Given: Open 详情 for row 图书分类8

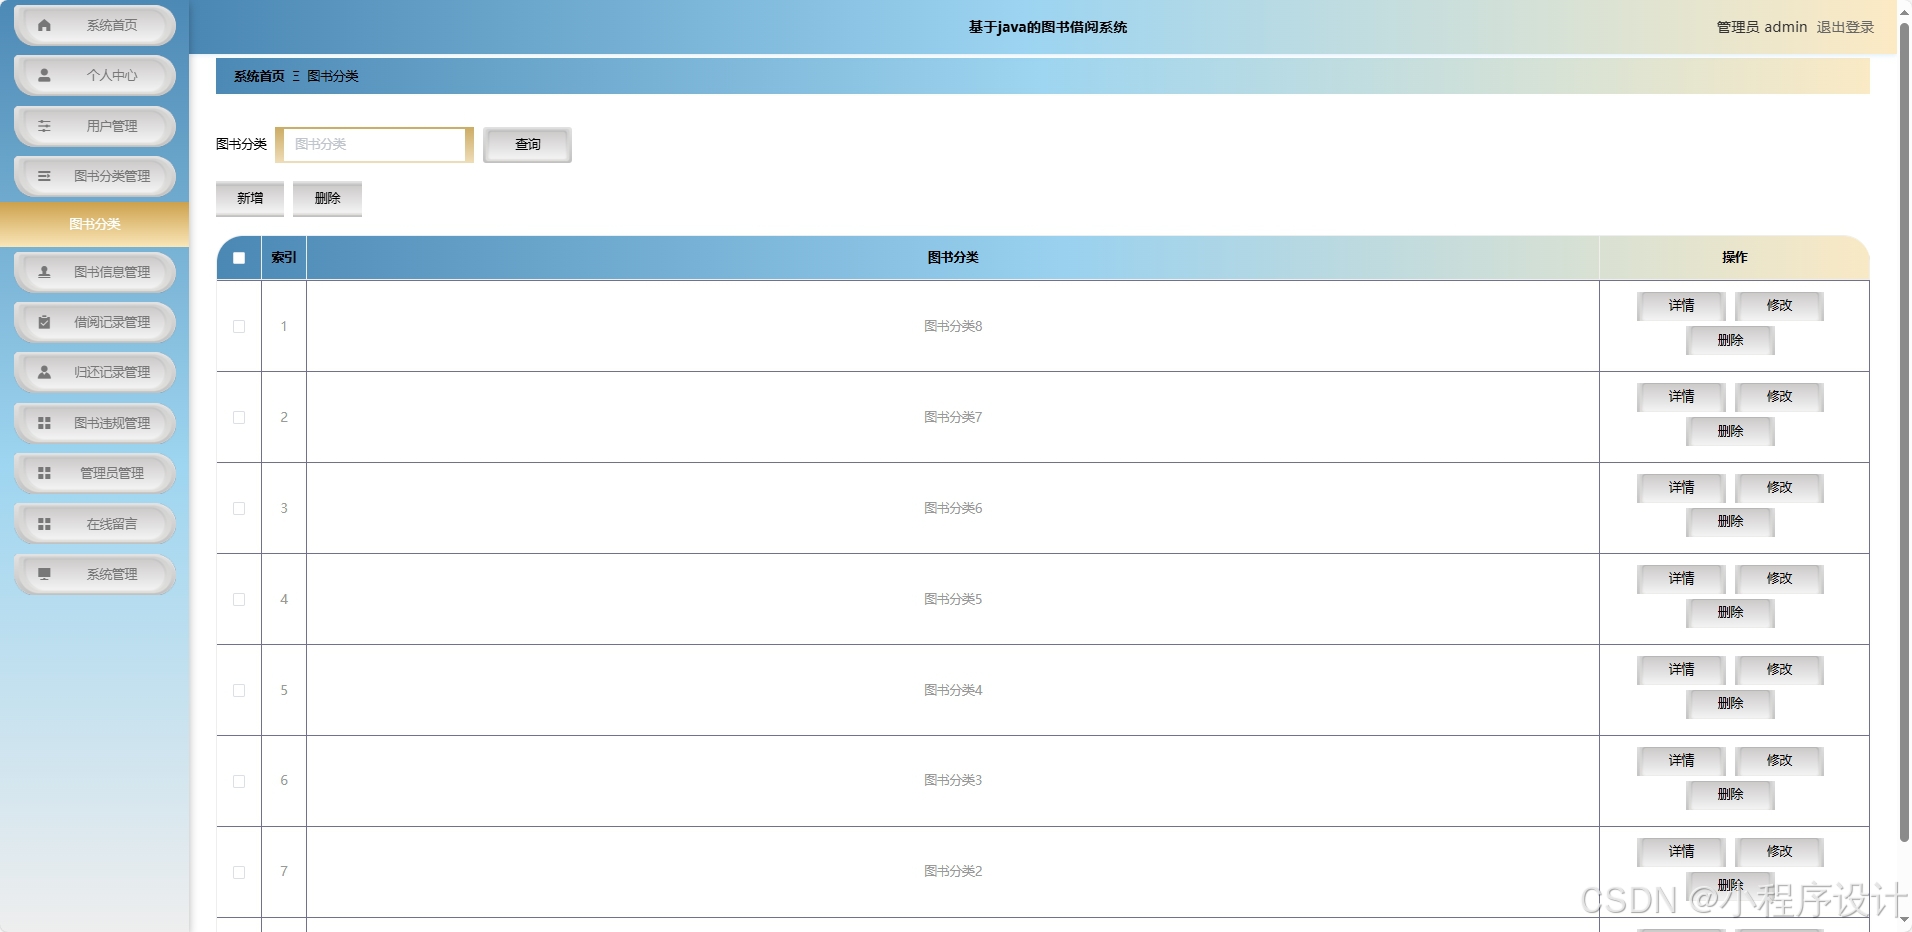Looking at the screenshot, I should click(x=1681, y=306).
